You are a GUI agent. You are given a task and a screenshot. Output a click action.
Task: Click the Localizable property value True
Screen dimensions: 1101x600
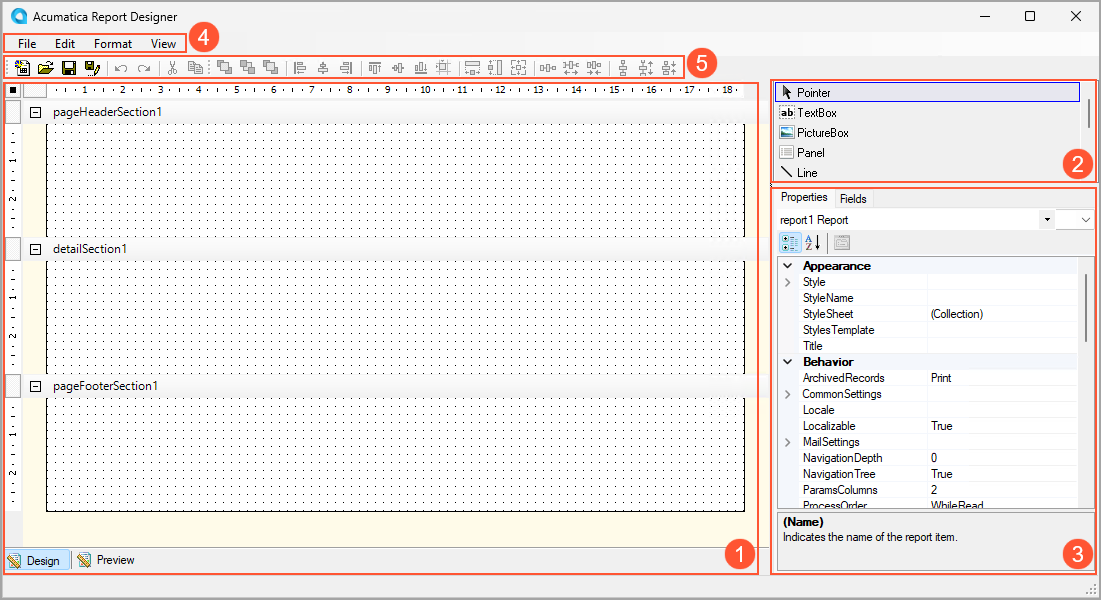click(942, 426)
